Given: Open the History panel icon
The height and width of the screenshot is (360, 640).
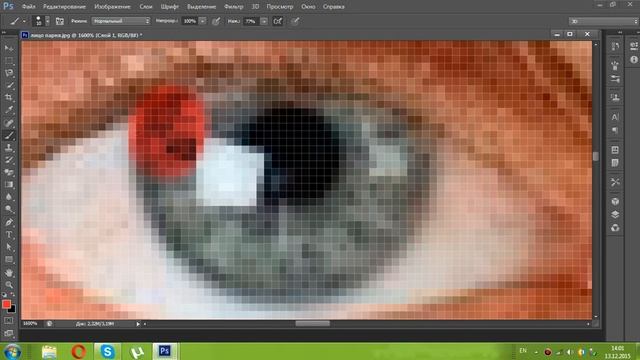Looking at the screenshot, I should coord(615,47).
